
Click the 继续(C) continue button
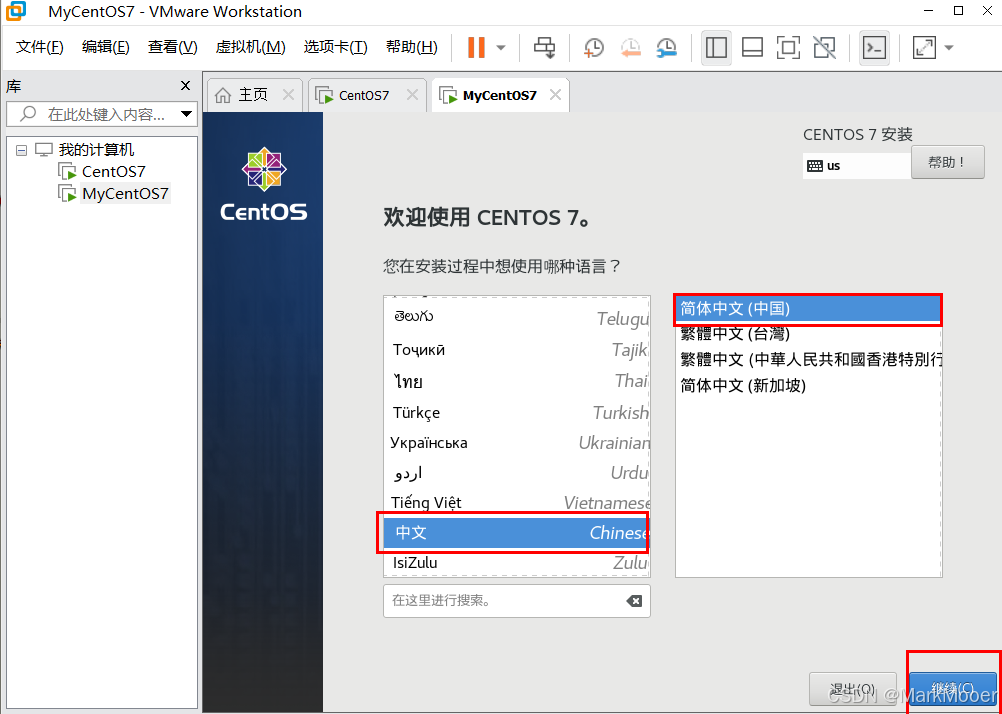coord(953,689)
